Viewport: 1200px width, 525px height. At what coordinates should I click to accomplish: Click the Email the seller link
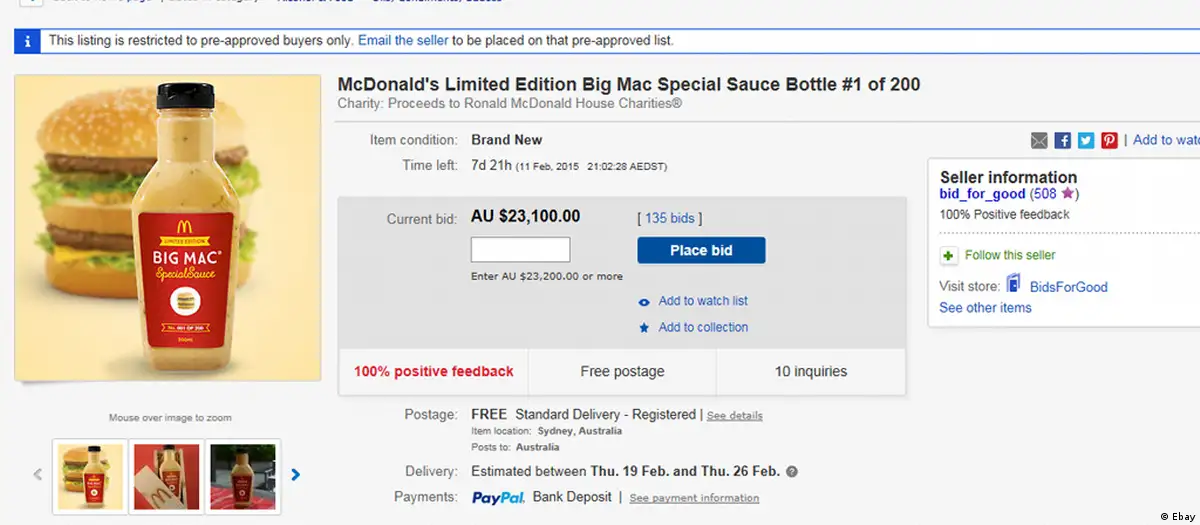[x=403, y=41]
